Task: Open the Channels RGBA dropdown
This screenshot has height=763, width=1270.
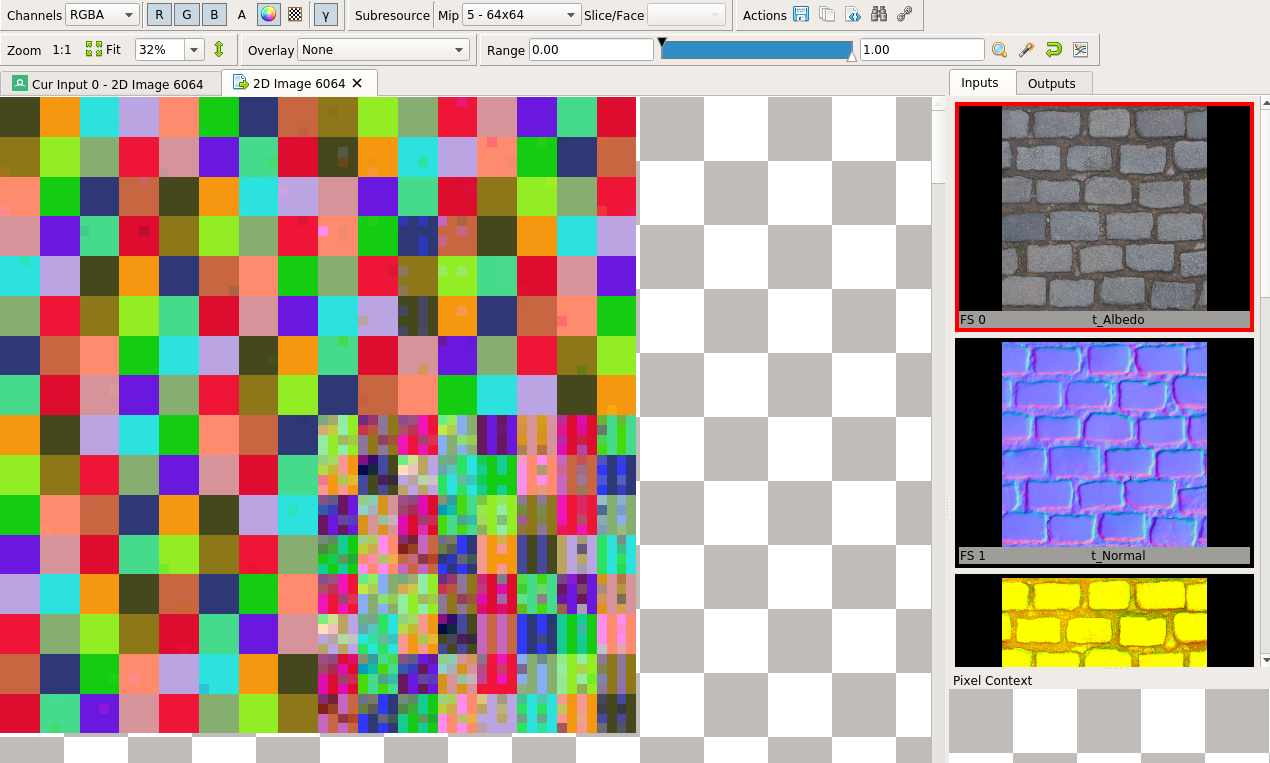Action: click(102, 15)
